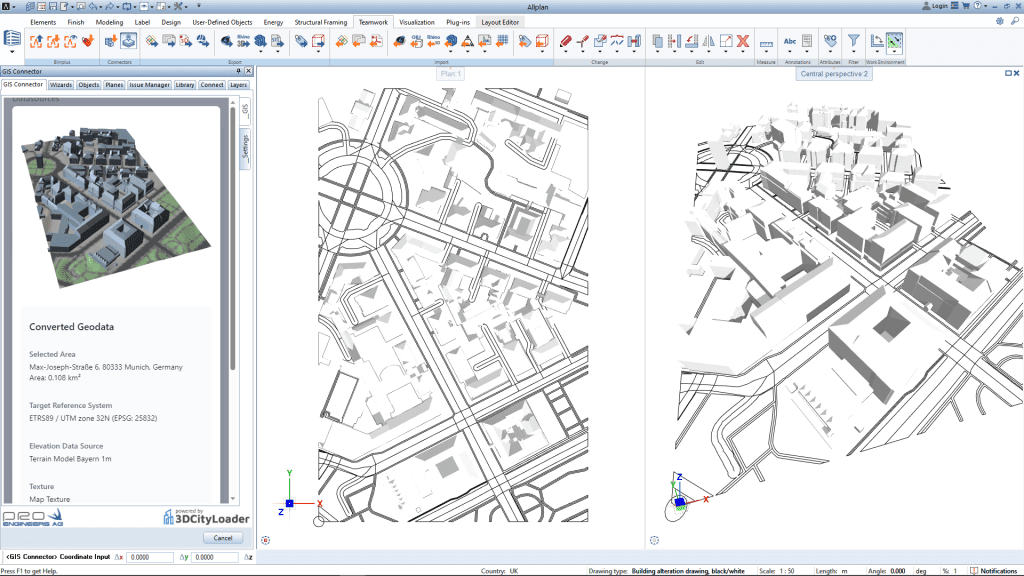Select the Measure tool
Image resolution: width=1024 pixels, height=576 pixels.
(767, 42)
